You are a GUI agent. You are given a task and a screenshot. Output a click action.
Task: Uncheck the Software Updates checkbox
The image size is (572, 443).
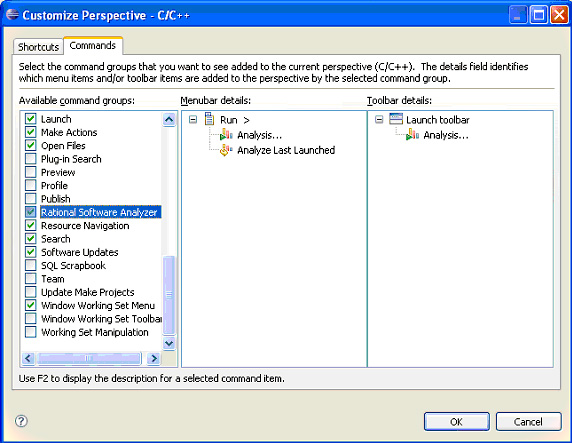31,252
